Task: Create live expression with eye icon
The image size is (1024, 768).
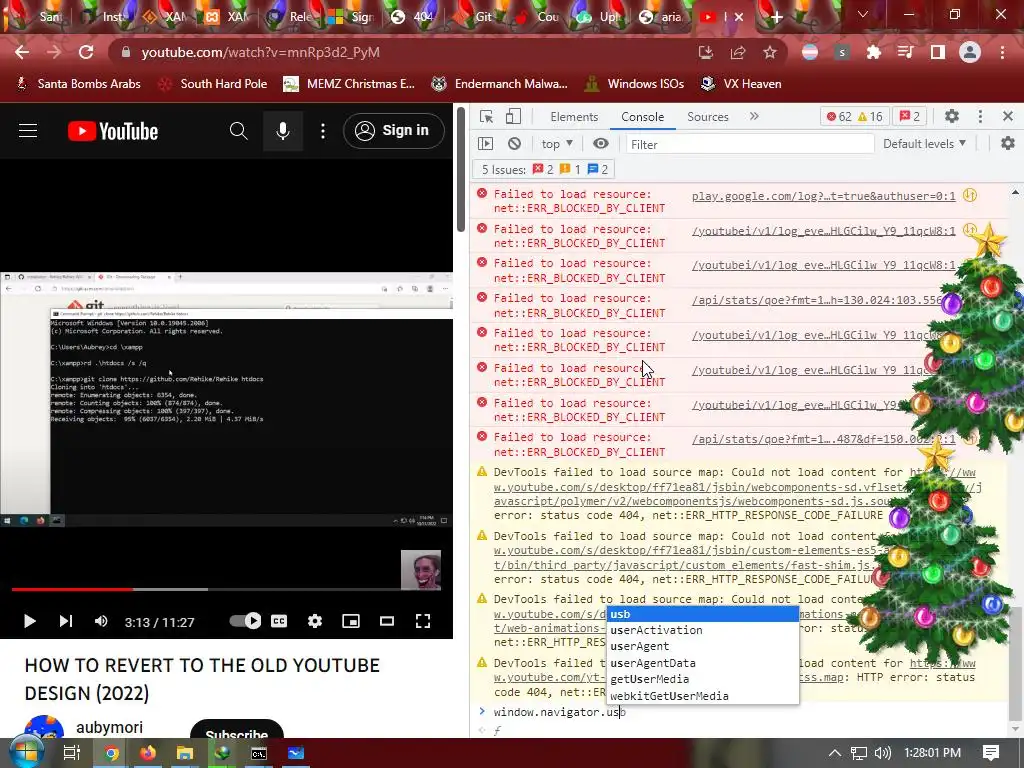Action: pyautogui.click(x=601, y=144)
